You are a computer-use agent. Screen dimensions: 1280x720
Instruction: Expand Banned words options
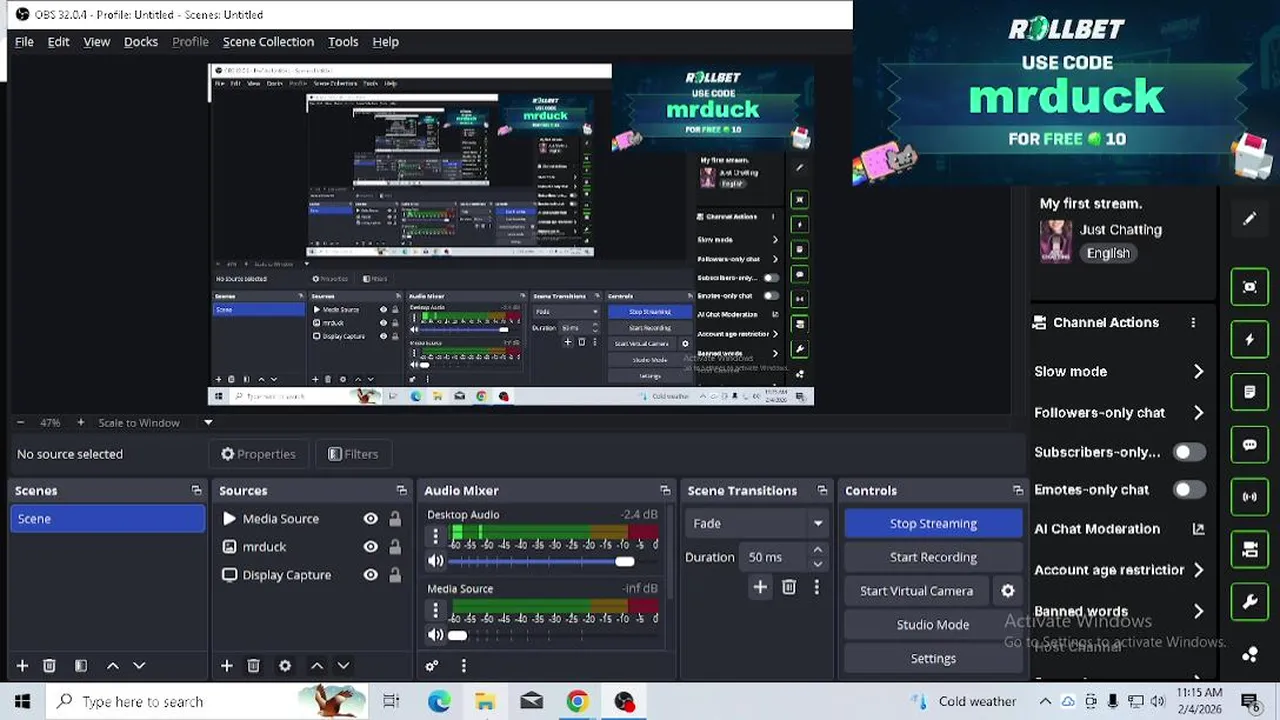pyautogui.click(x=1198, y=611)
